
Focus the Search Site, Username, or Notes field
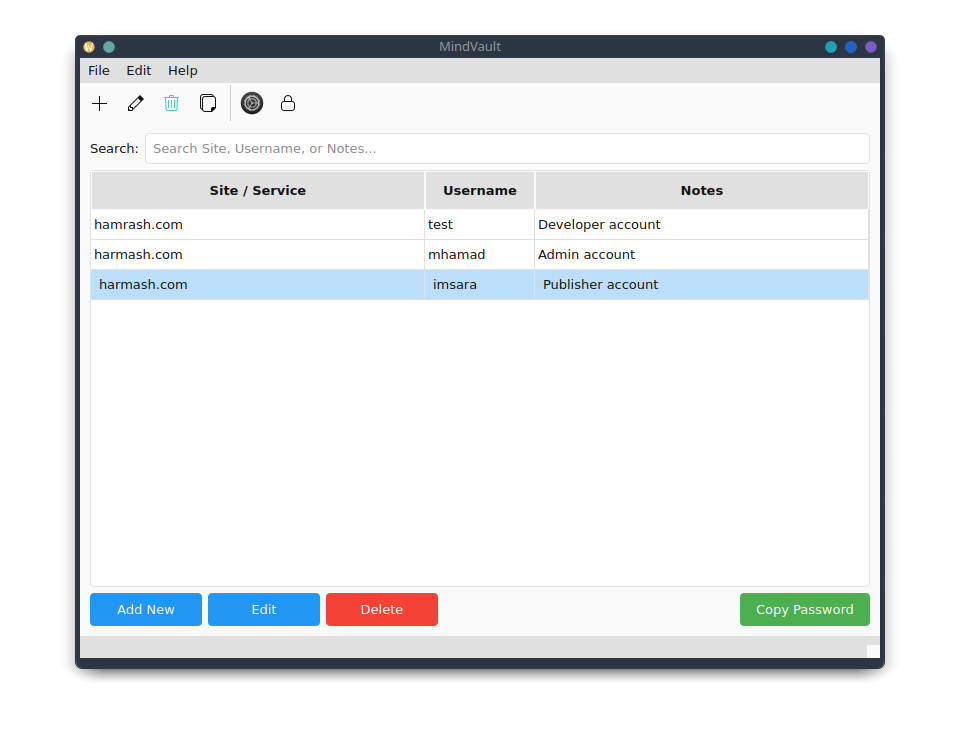pos(507,149)
